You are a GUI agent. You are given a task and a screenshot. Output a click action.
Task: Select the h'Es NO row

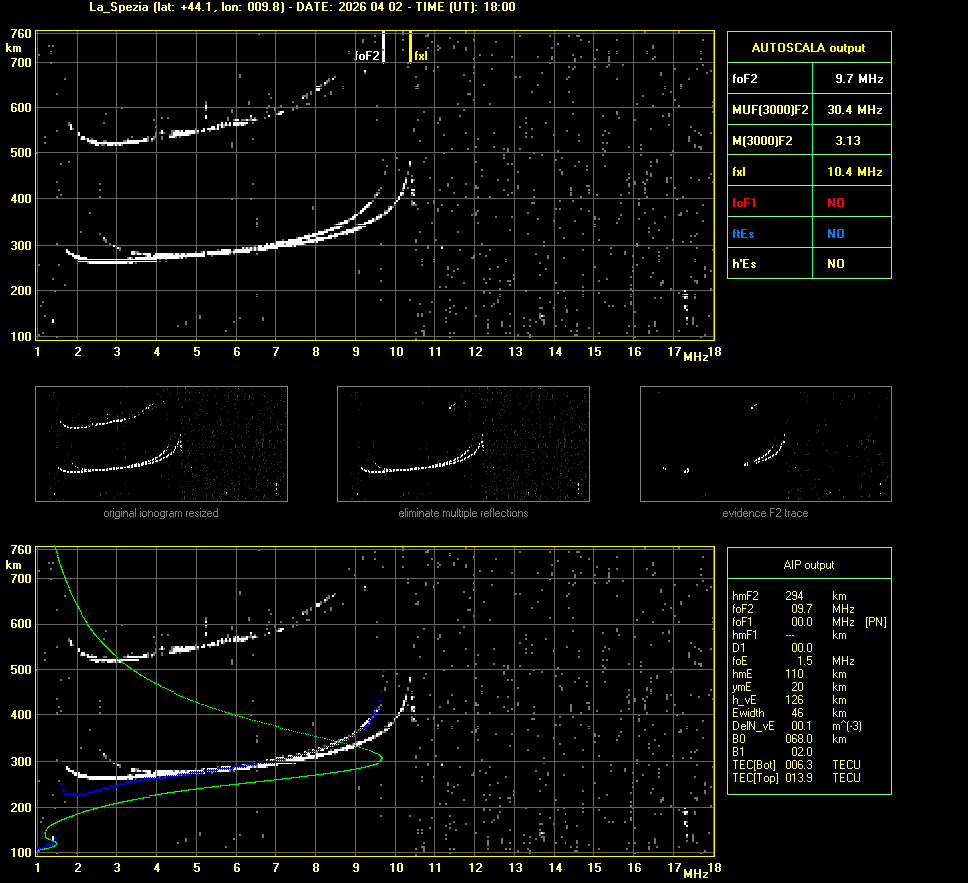(x=808, y=264)
